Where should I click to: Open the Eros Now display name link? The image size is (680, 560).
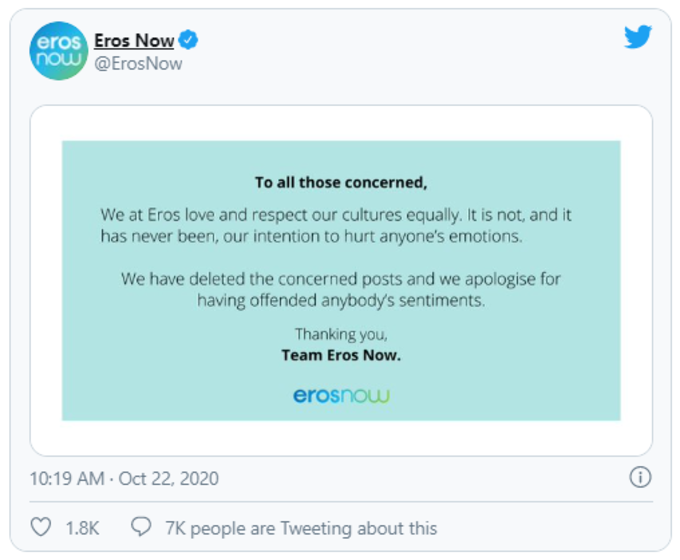coord(134,40)
